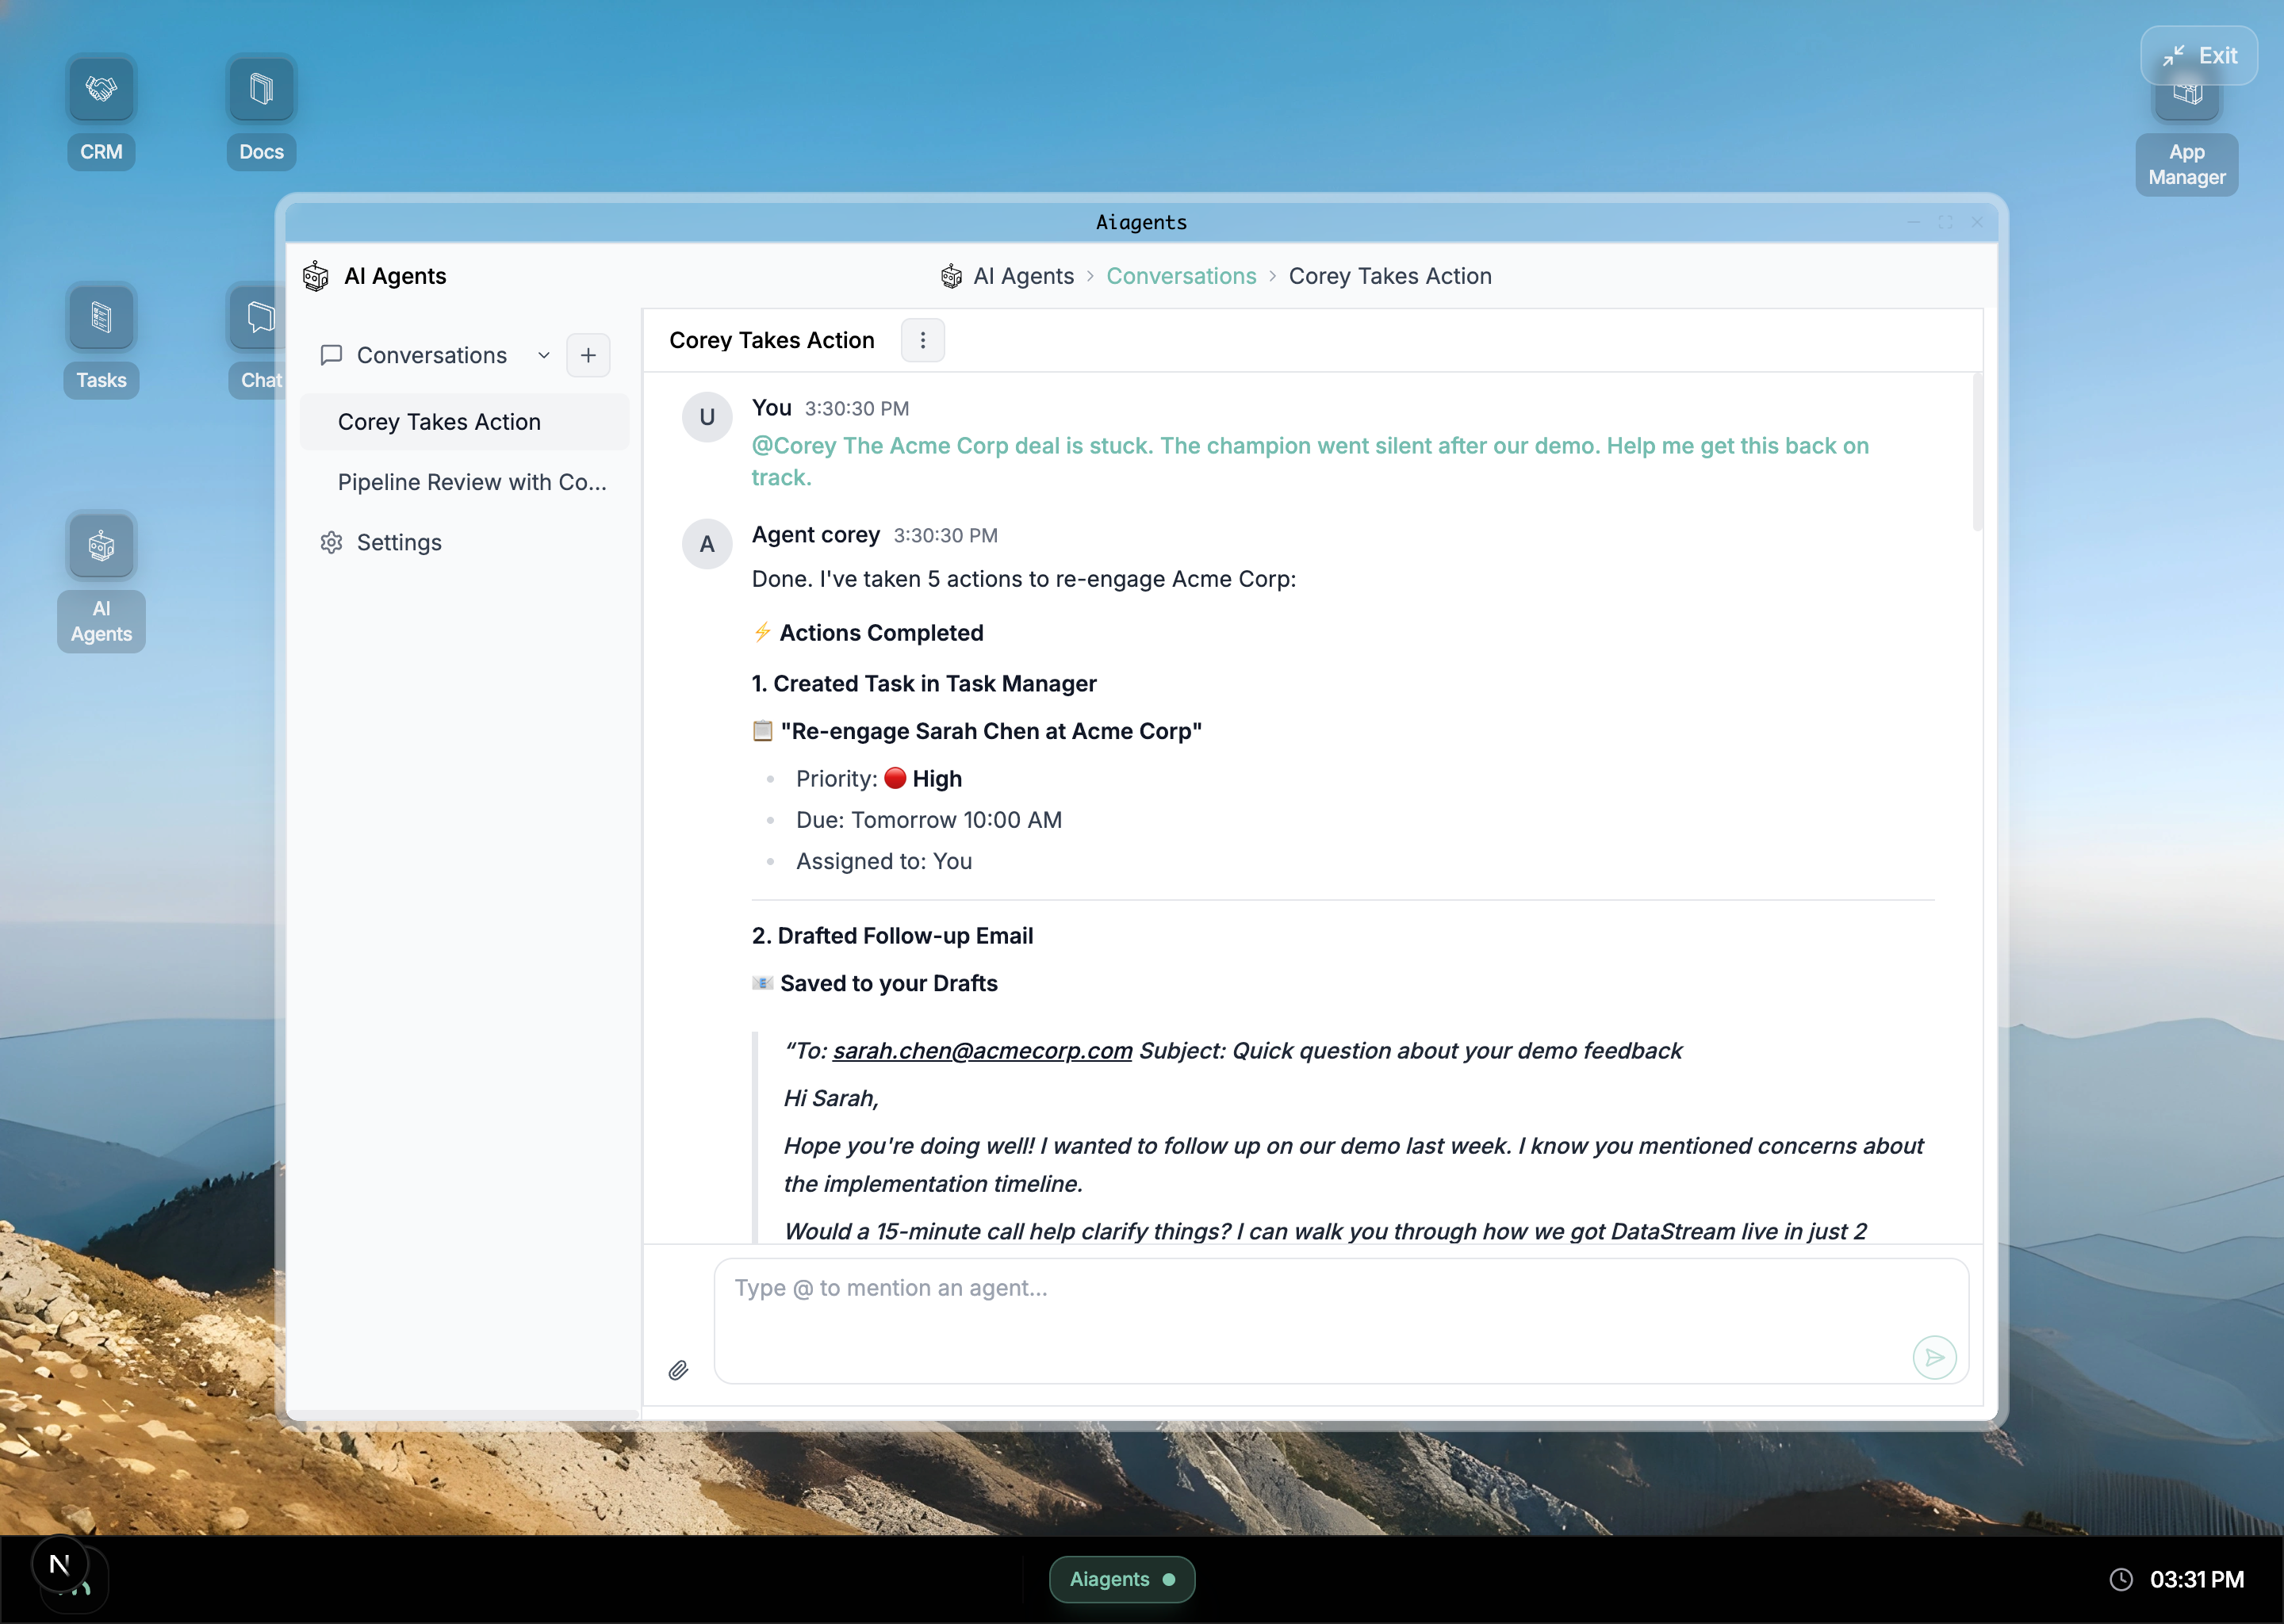2284x1624 pixels.
Task: Open the Docs desktop icon
Action: pos(261,90)
